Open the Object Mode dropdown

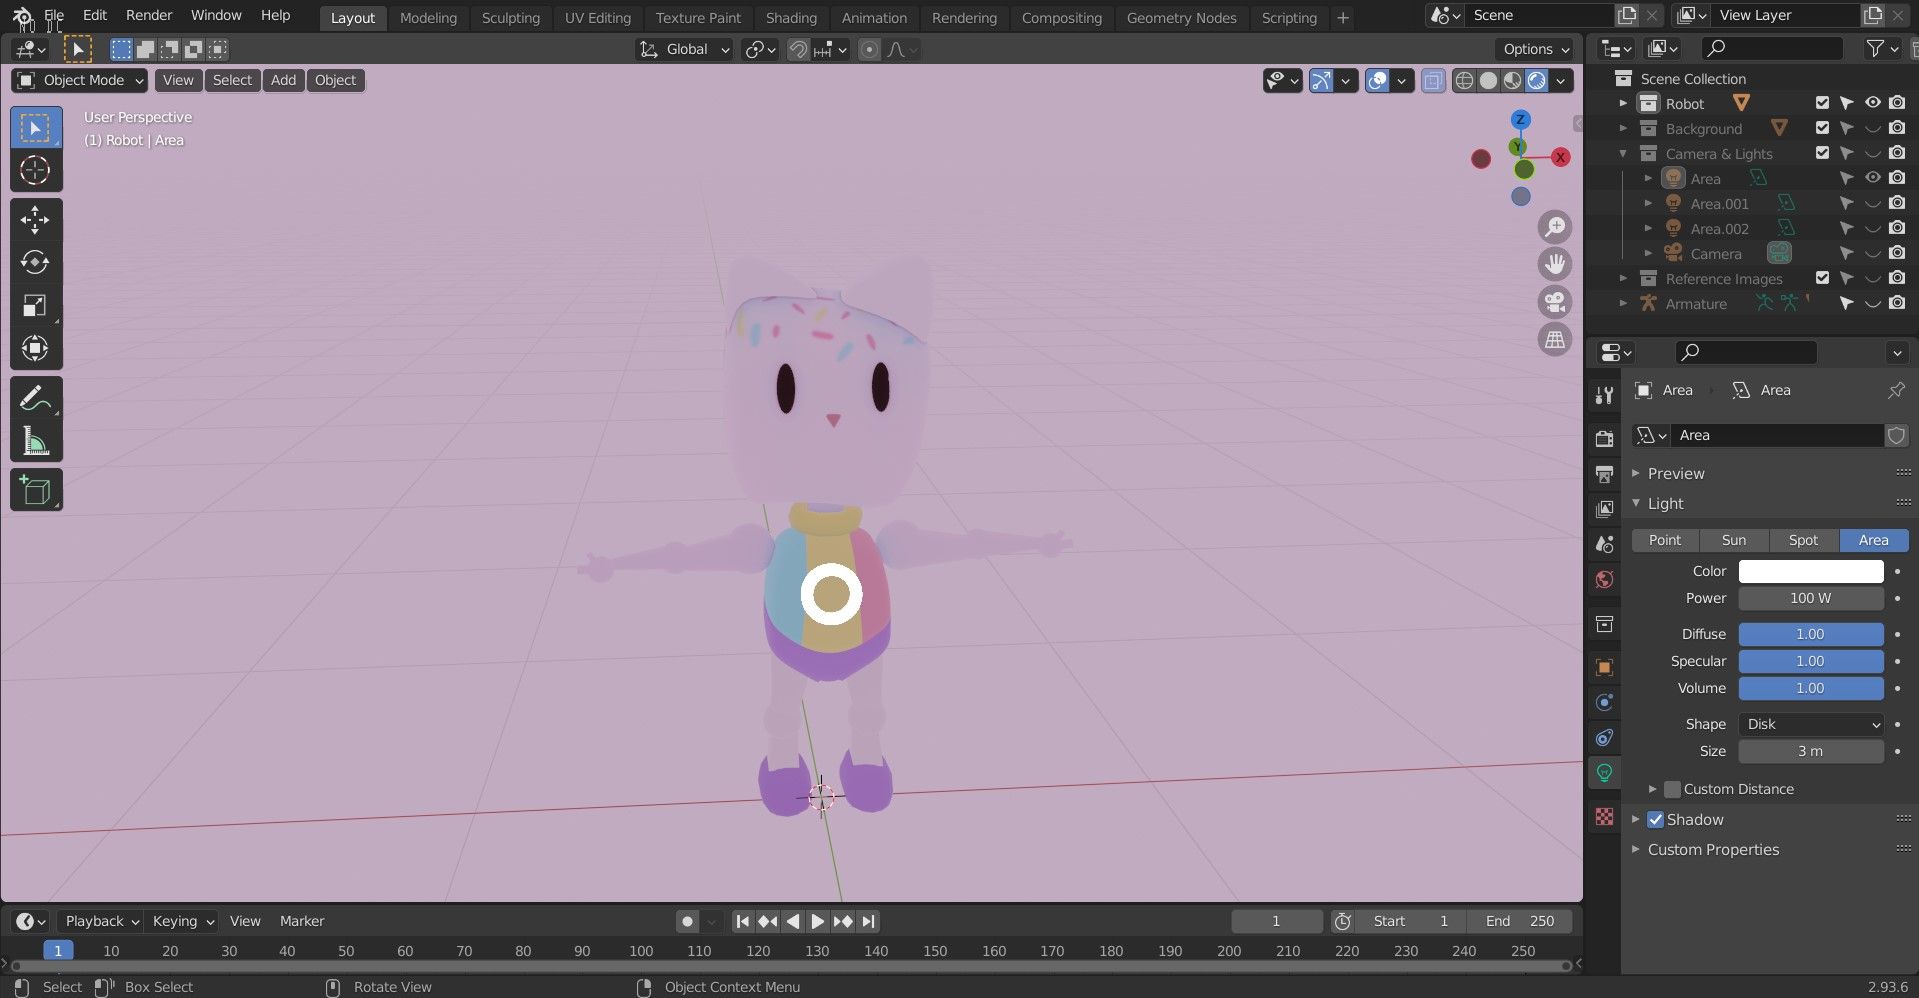(x=82, y=80)
